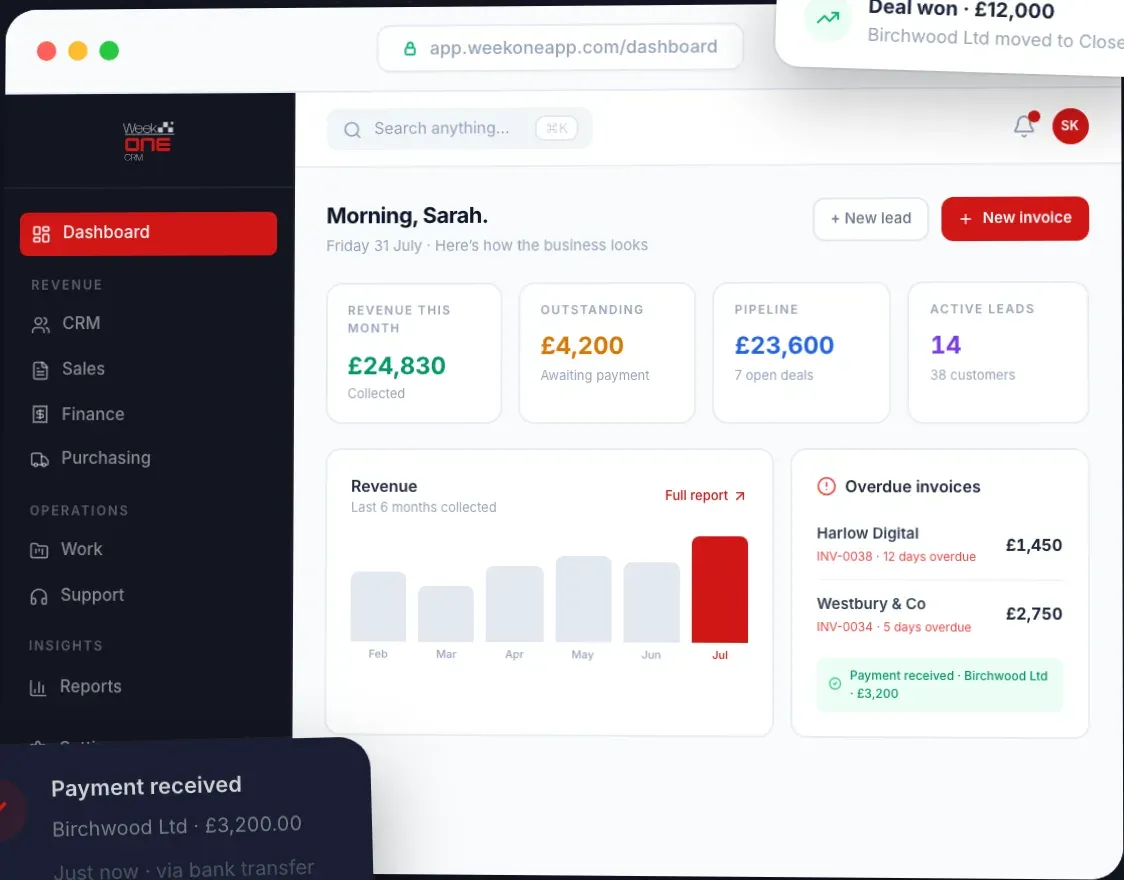Open the Outstanding £4,200 card
The height and width of the screenshot is (880, 1124).
click(x=606, y=353)
